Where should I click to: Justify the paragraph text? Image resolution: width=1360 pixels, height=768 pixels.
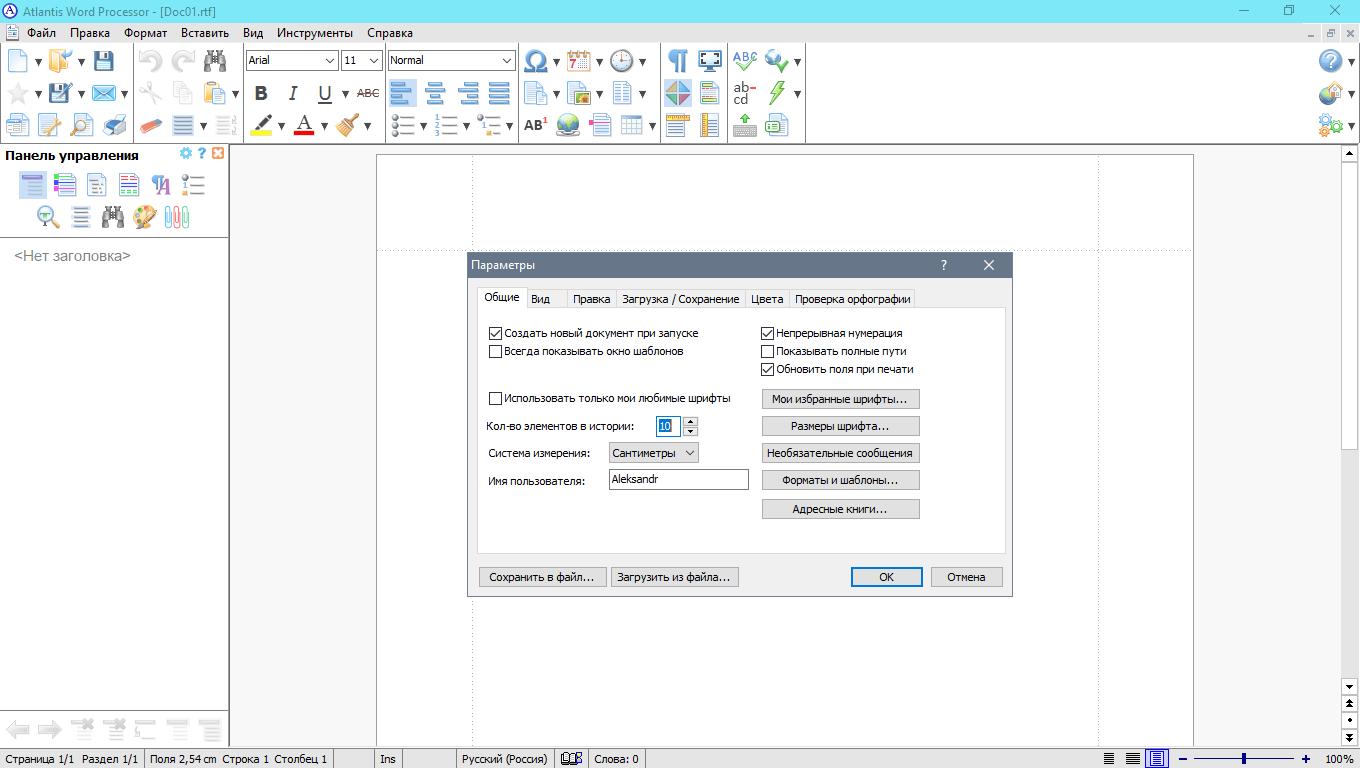(x=499, y=93)
